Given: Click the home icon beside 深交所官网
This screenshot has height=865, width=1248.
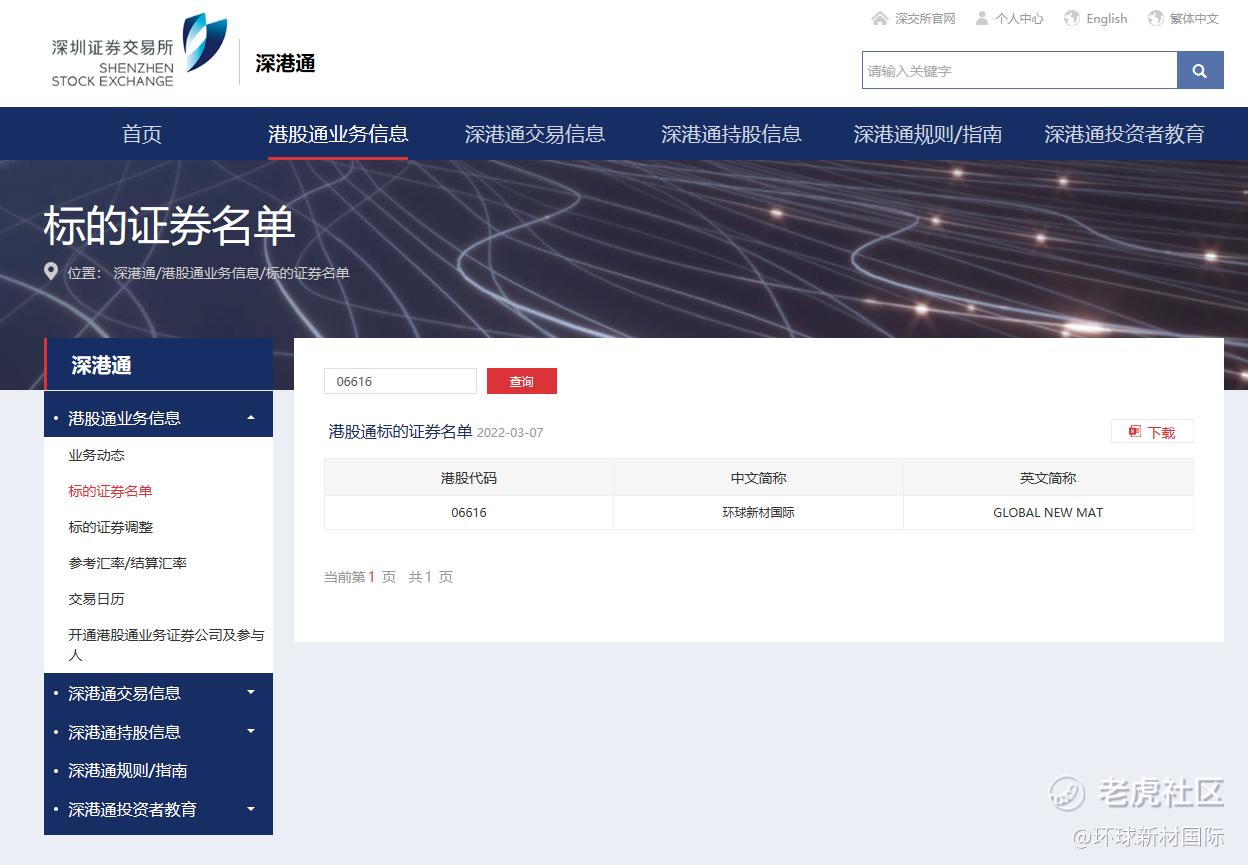Looking at the screenshot, I should tap(880, 18).
